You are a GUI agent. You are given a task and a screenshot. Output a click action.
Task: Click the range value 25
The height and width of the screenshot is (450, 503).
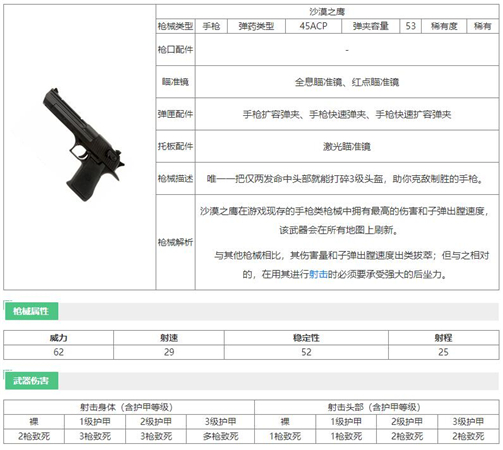pos(443,352)
